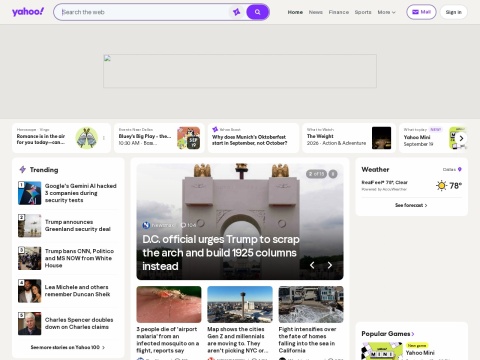Click RealFeel 78°, Clear text
The width and height of the screenshot is (480, 360).
(x=385, y=182)
